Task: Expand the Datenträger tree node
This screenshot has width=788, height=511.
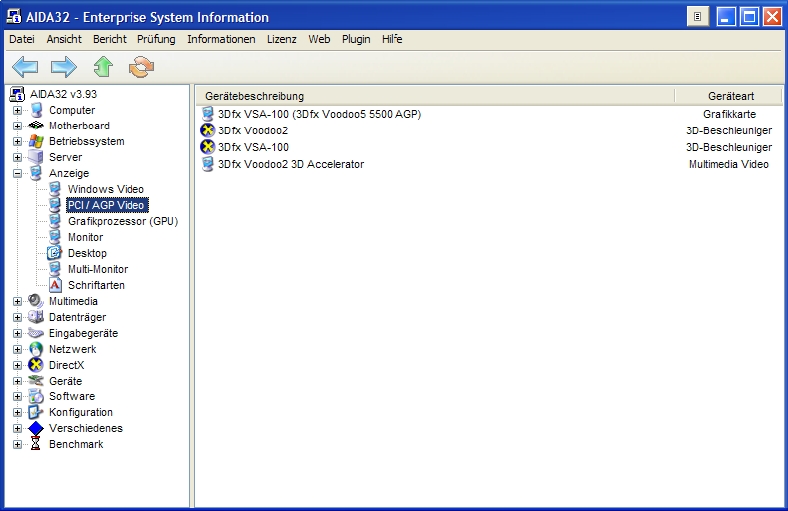Action: pyautogui.click(x=18, y=318)
